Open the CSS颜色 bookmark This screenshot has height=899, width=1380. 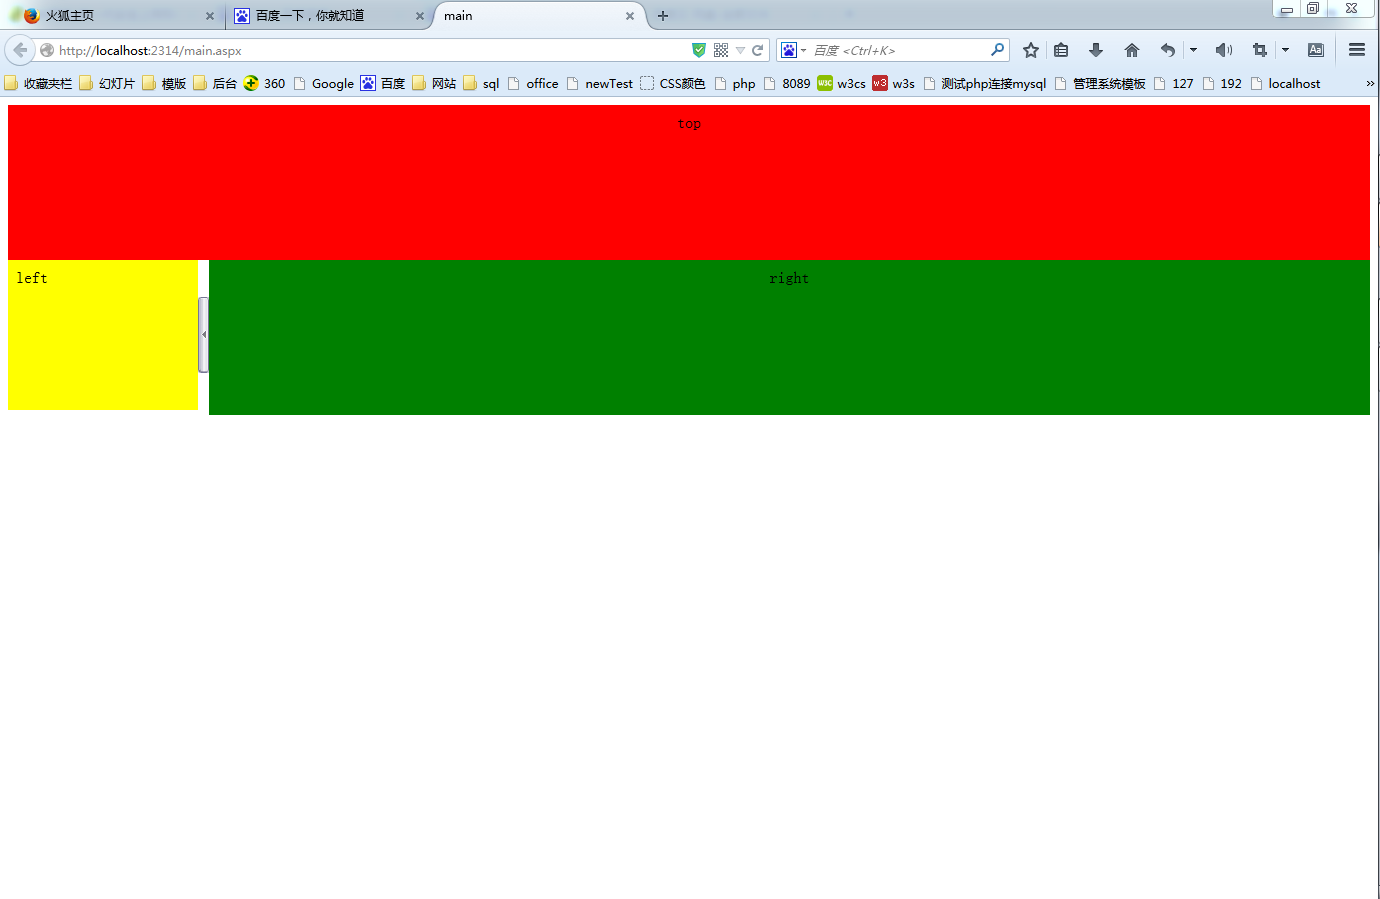coord(673,83)
